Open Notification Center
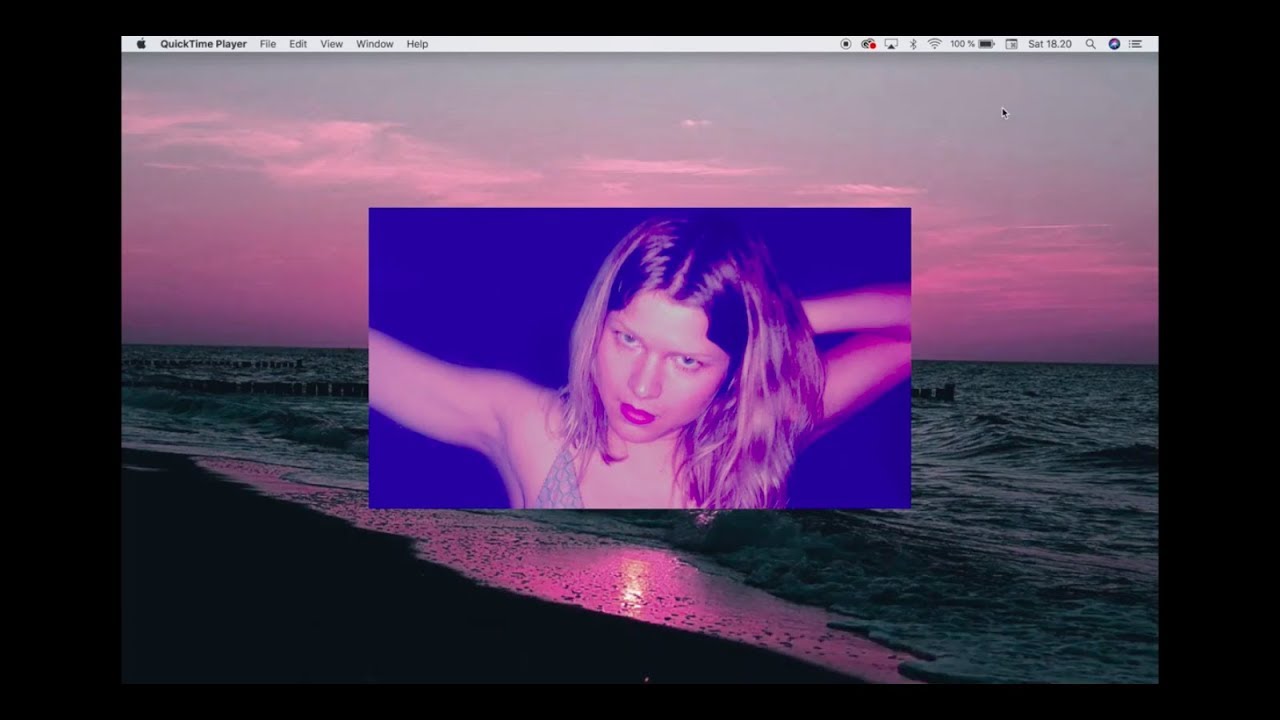Screen dimensions: 1280x720 tap(1135, 44)
